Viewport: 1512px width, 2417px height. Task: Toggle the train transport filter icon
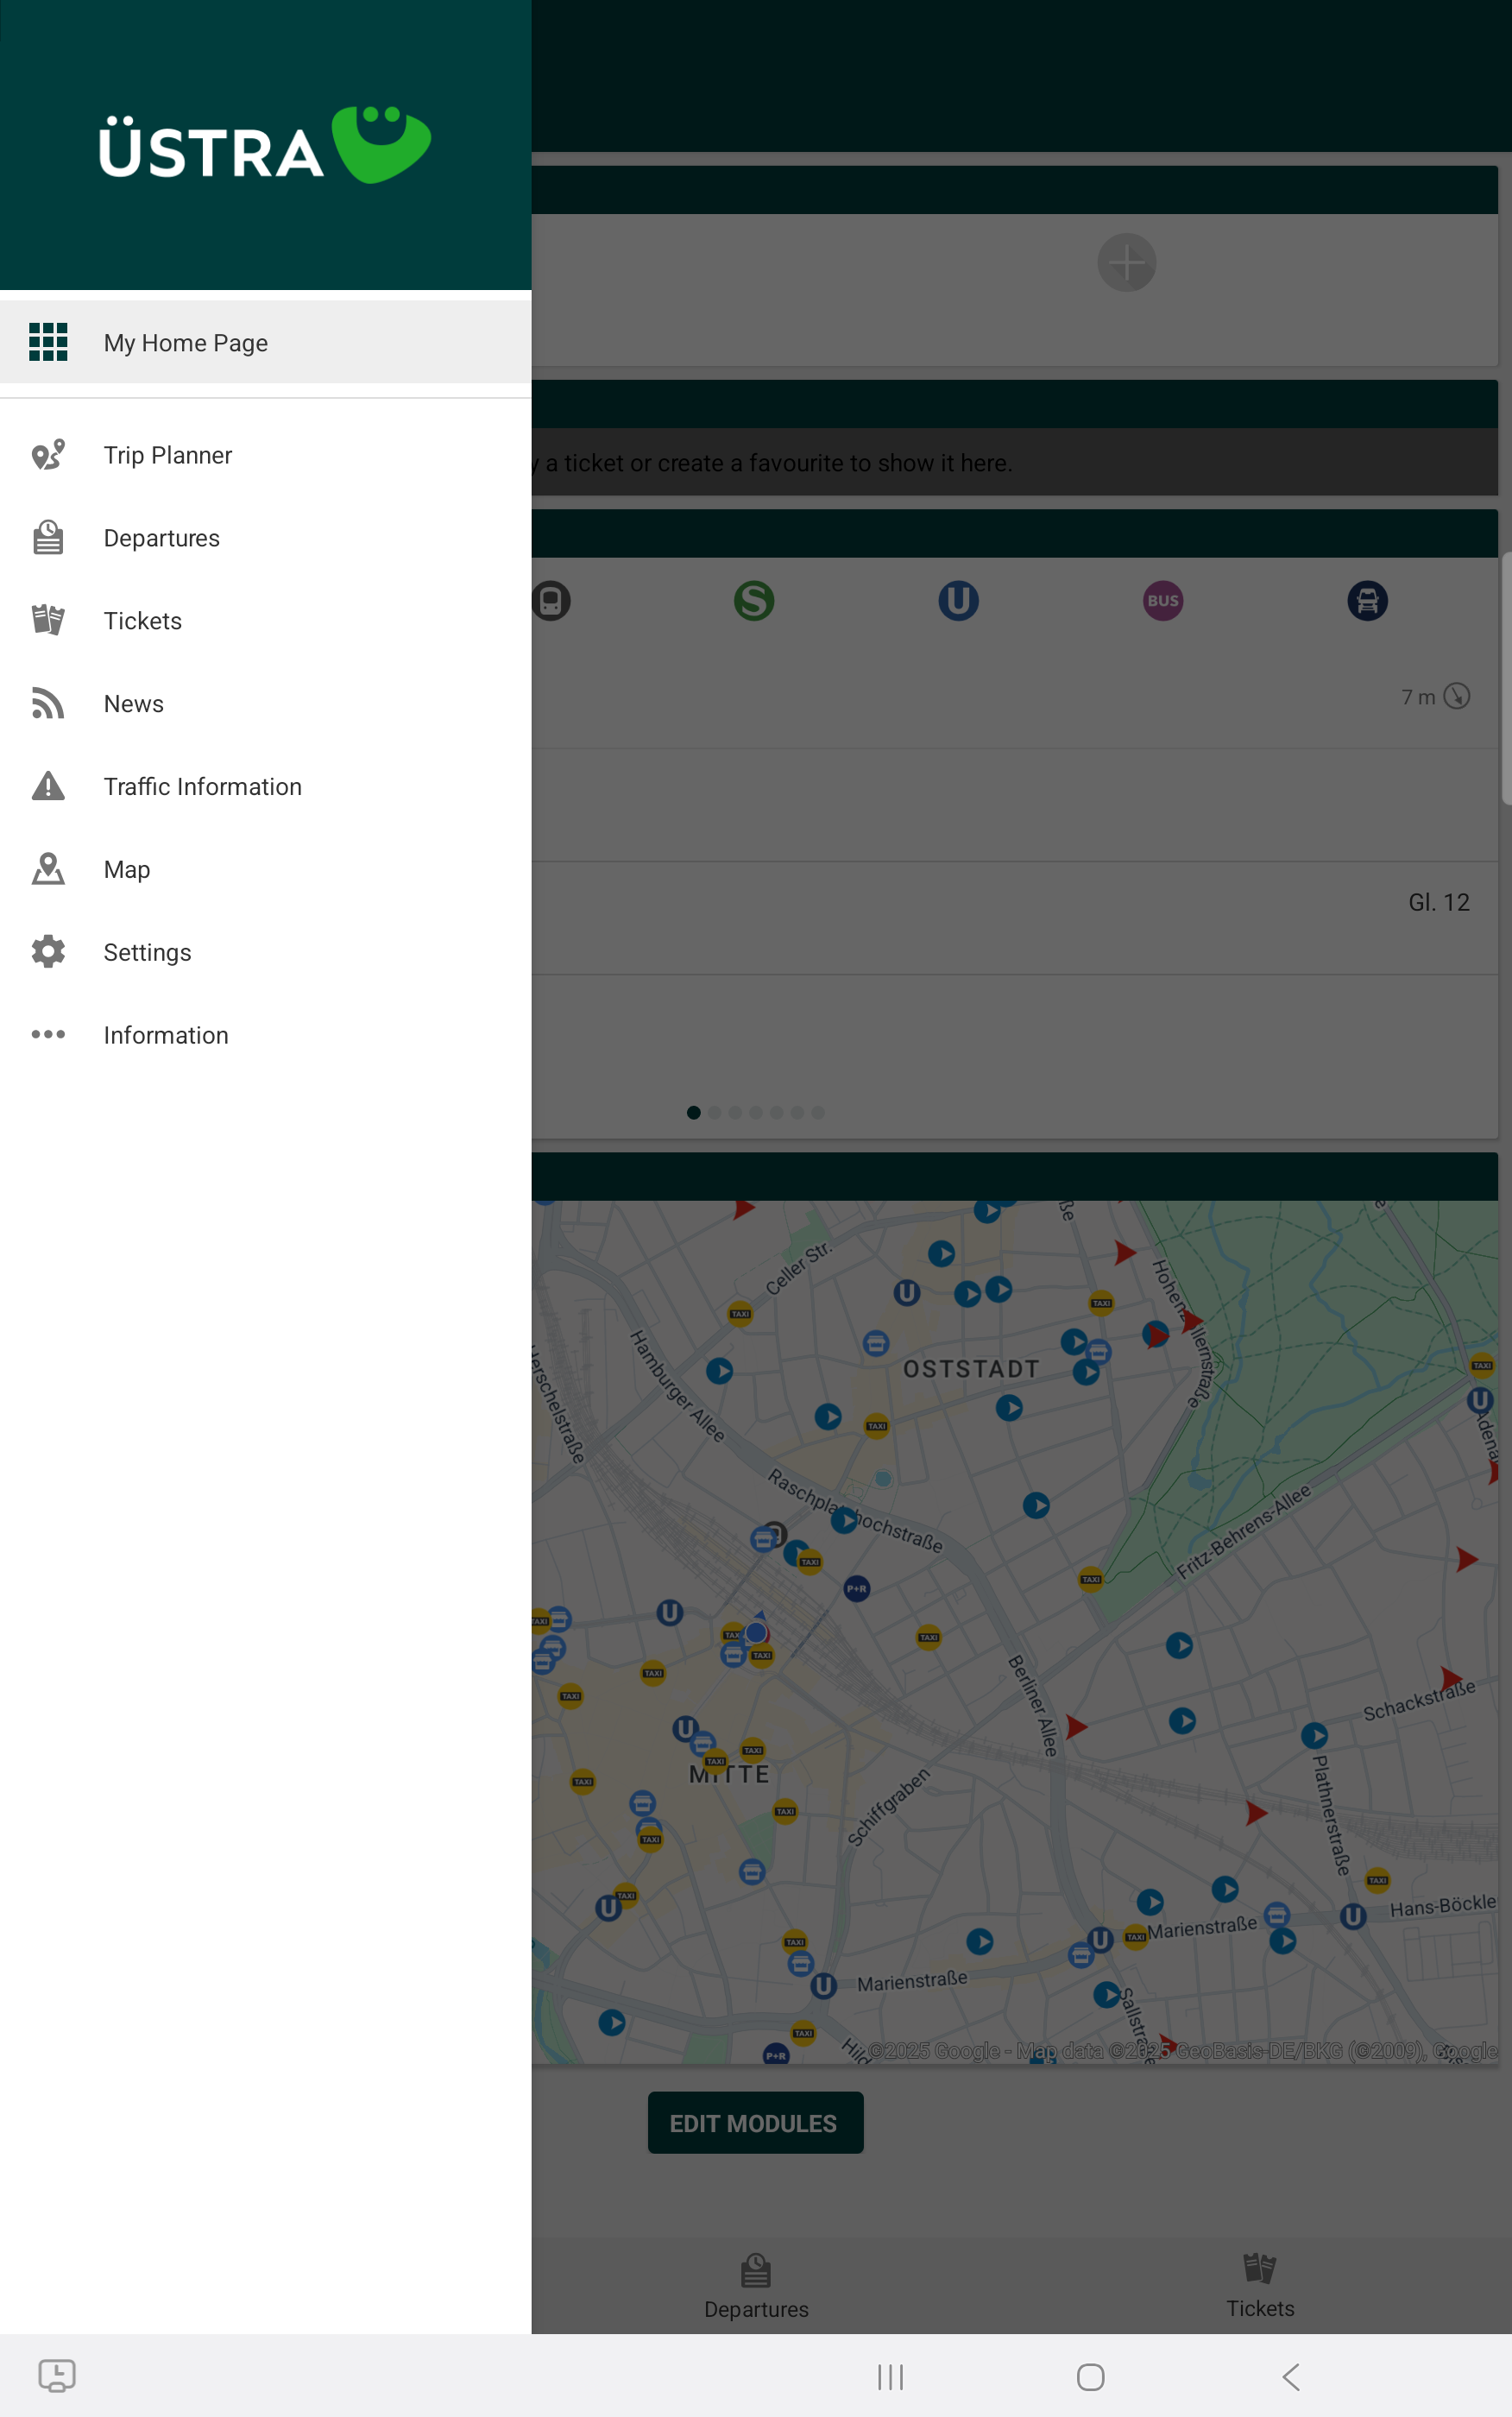tap(551, 601)
